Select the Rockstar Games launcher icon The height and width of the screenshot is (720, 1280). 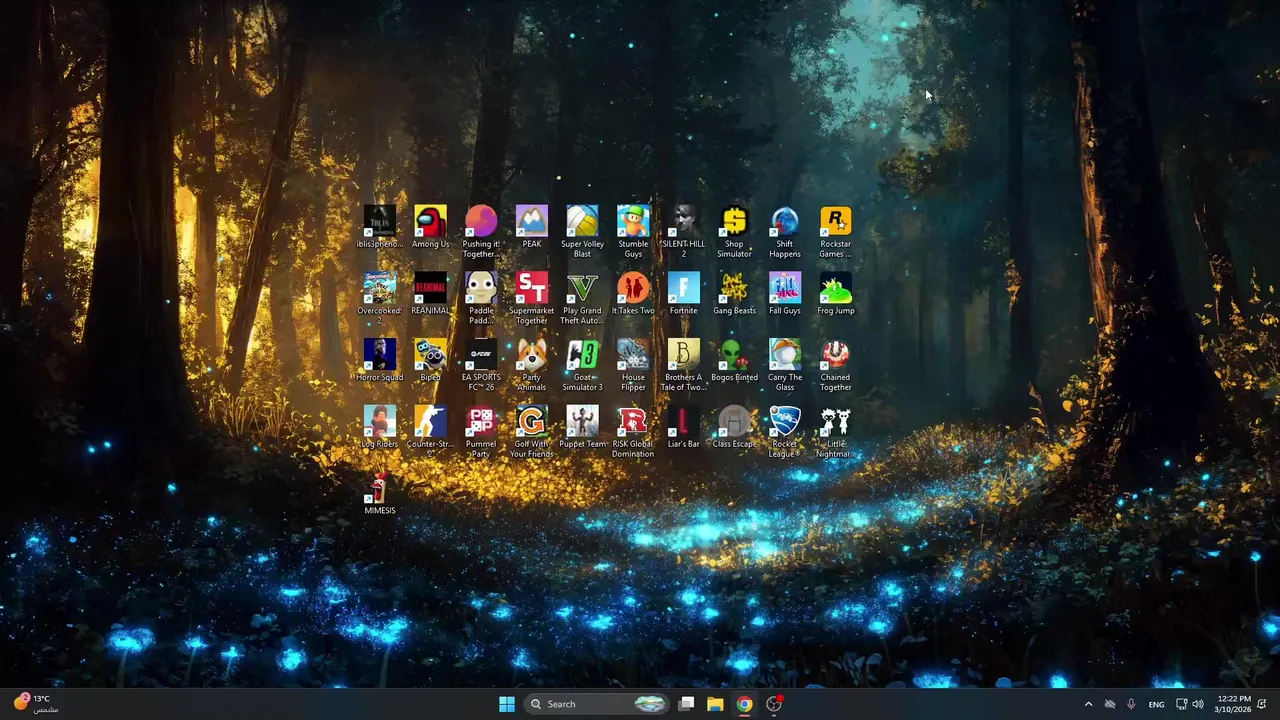836,232
